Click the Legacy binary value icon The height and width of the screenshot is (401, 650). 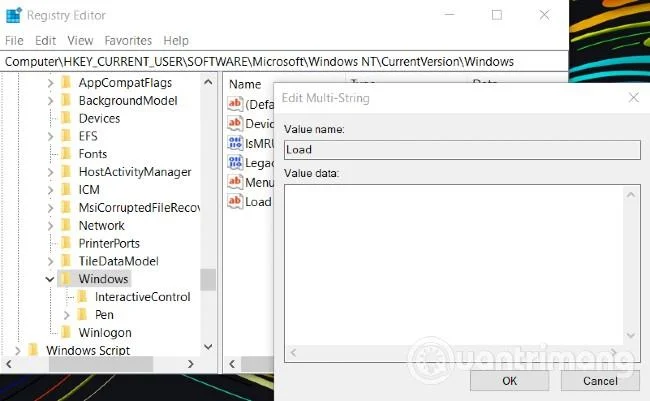coord(235,162)
